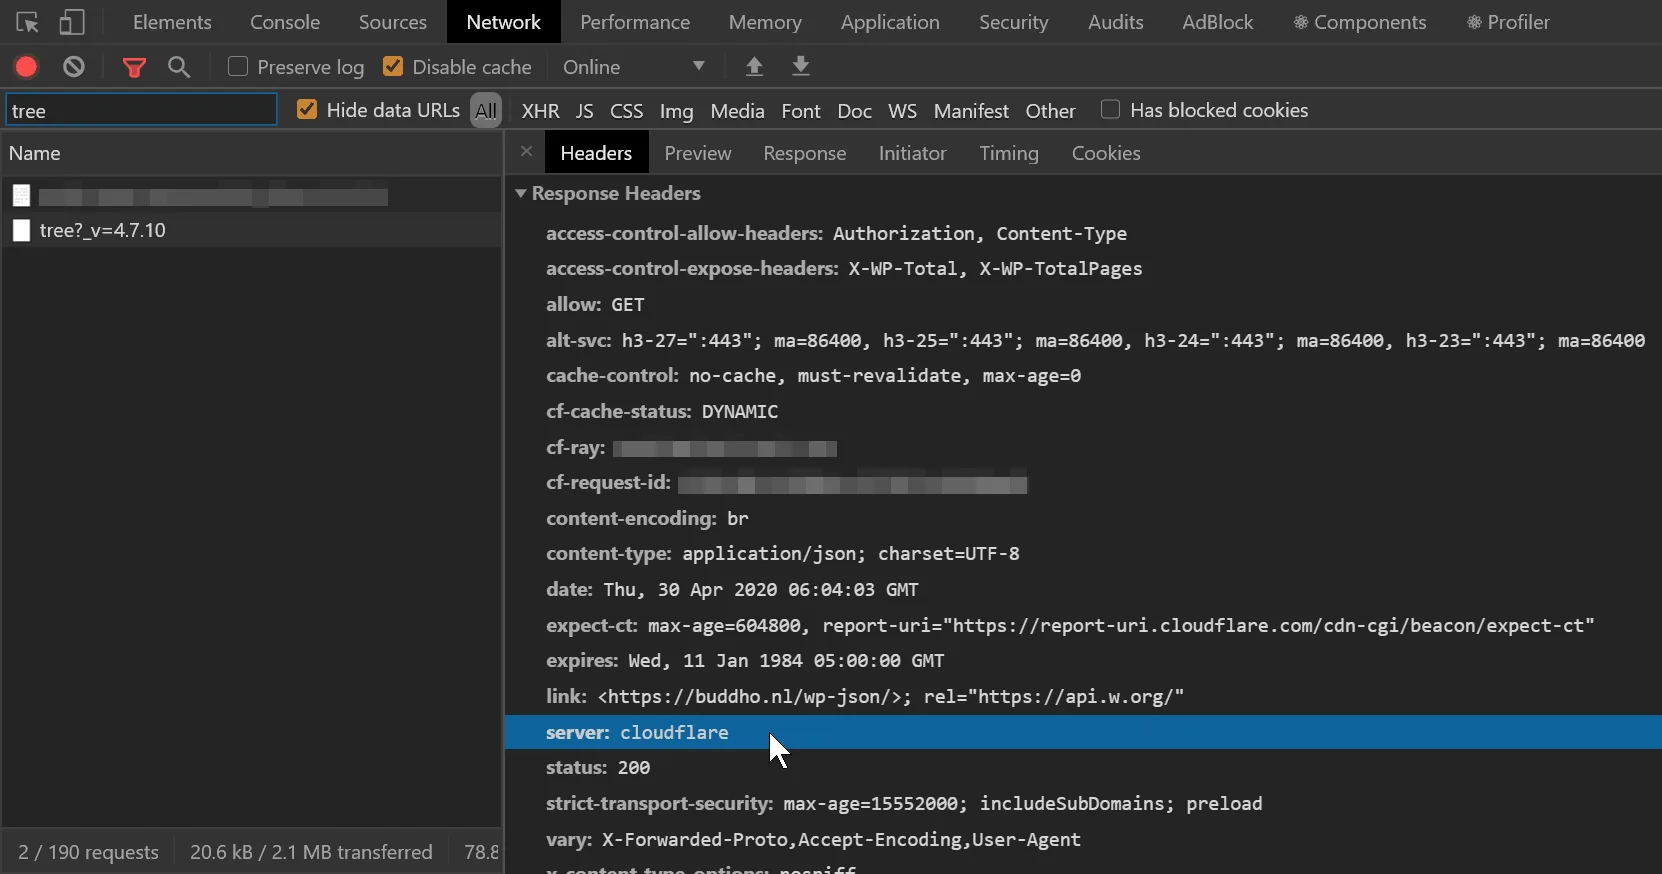Check Has blocked cookies option
1662x874 pixels.
click(x=1110, y=110)
